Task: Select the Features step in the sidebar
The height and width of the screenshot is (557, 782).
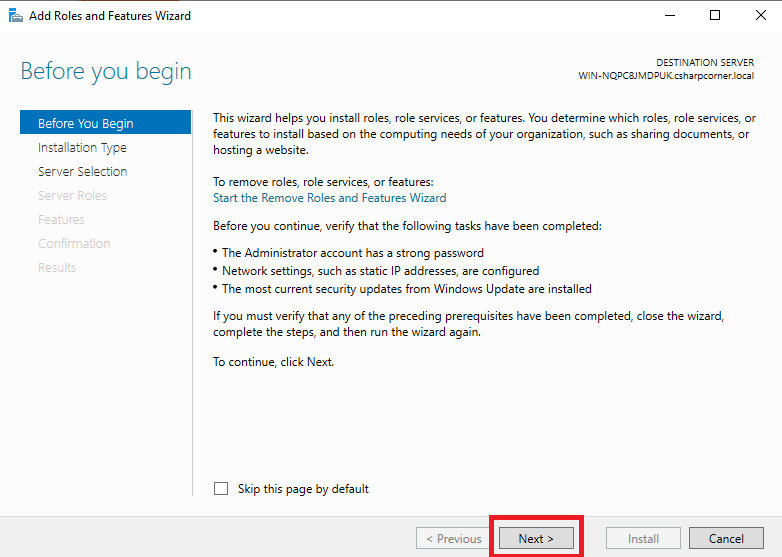Action: (61, 219)
